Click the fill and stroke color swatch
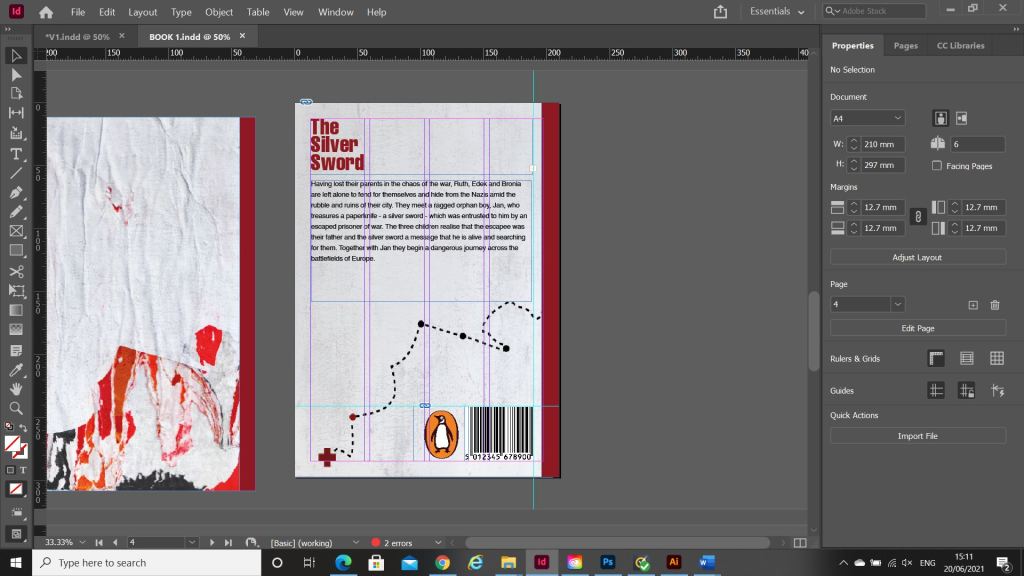This screenshot has height=576, width=1024. [x=15, y=445]
